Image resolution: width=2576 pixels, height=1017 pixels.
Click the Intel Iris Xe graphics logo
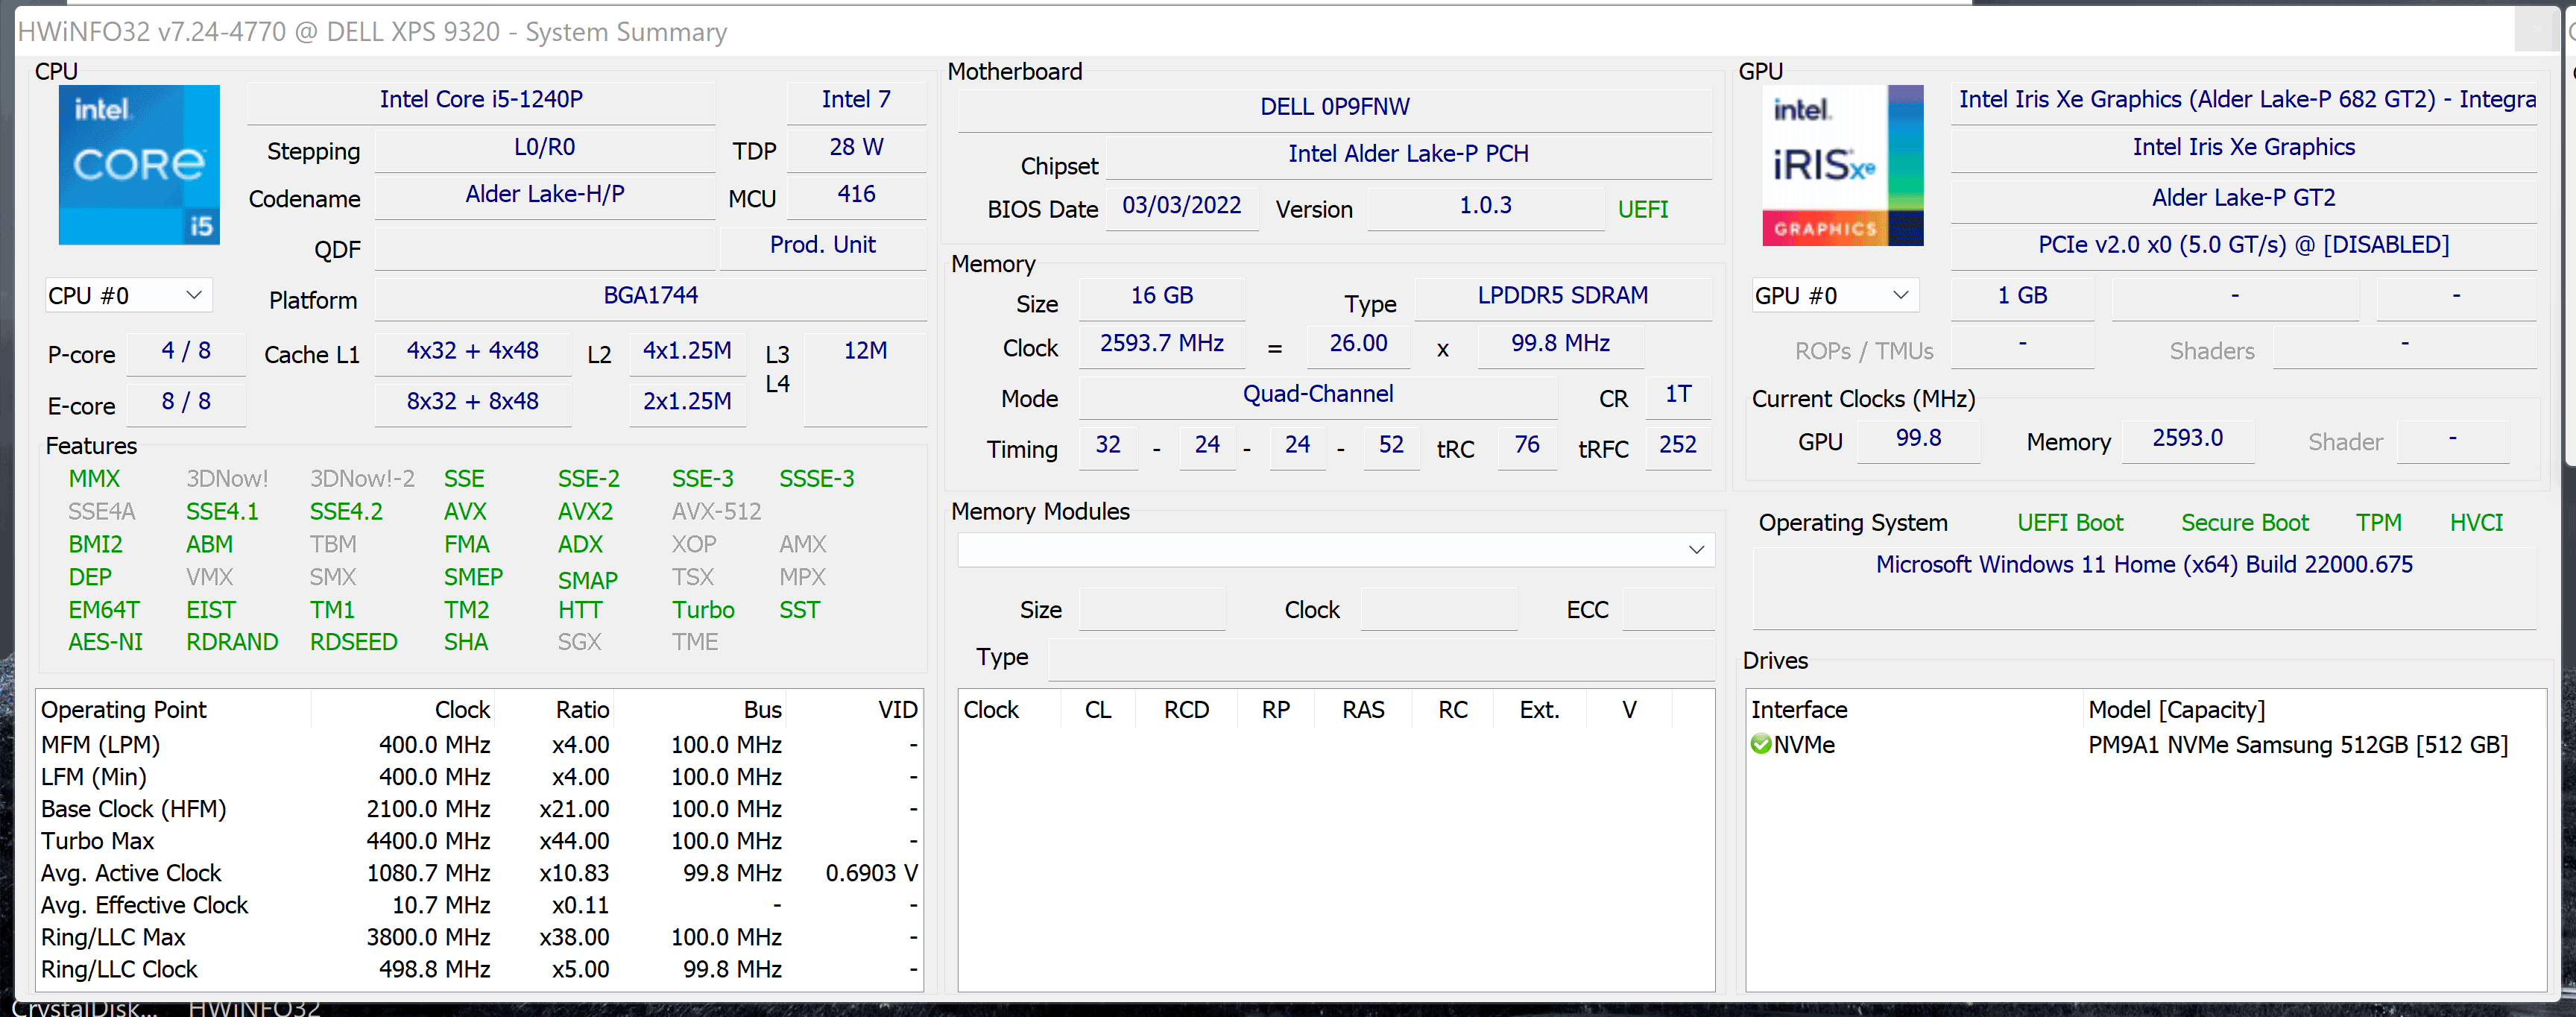[x=1842, y=165]
